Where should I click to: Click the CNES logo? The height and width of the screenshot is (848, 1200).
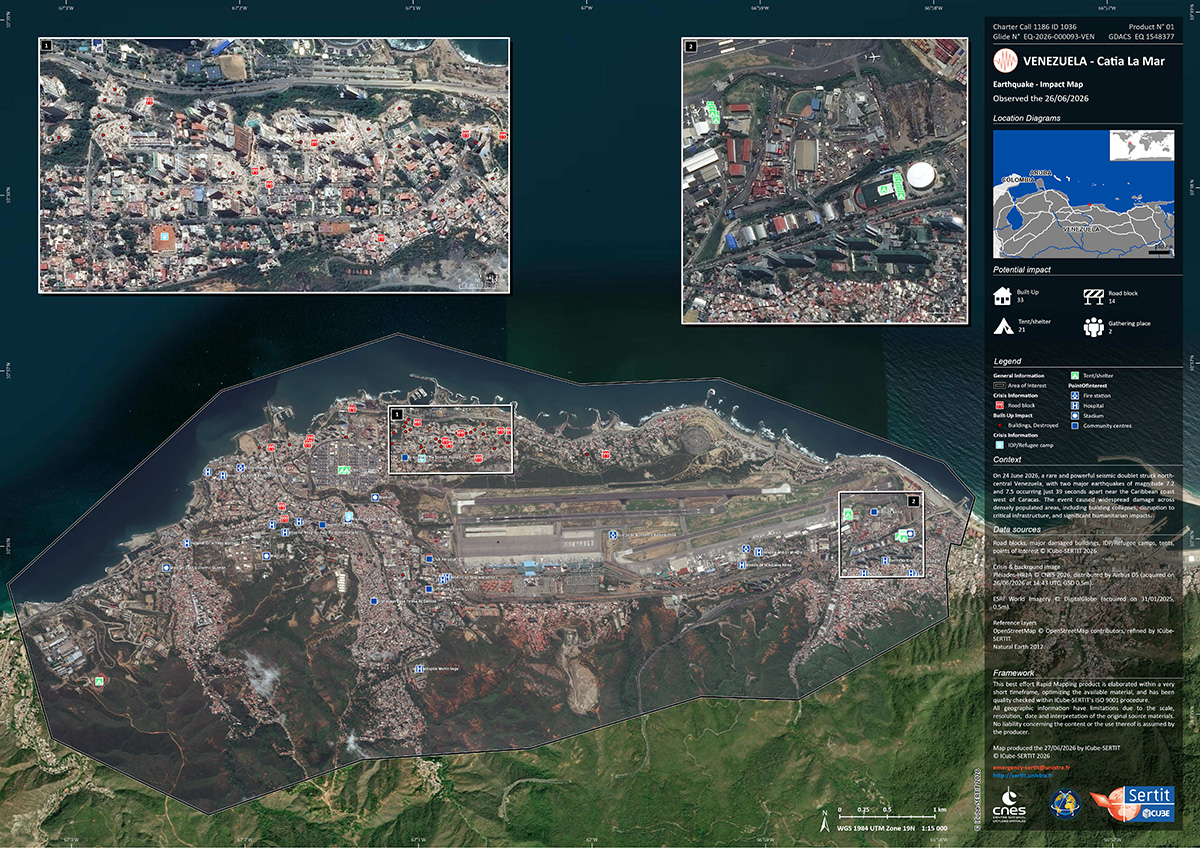pos(1010,805)
